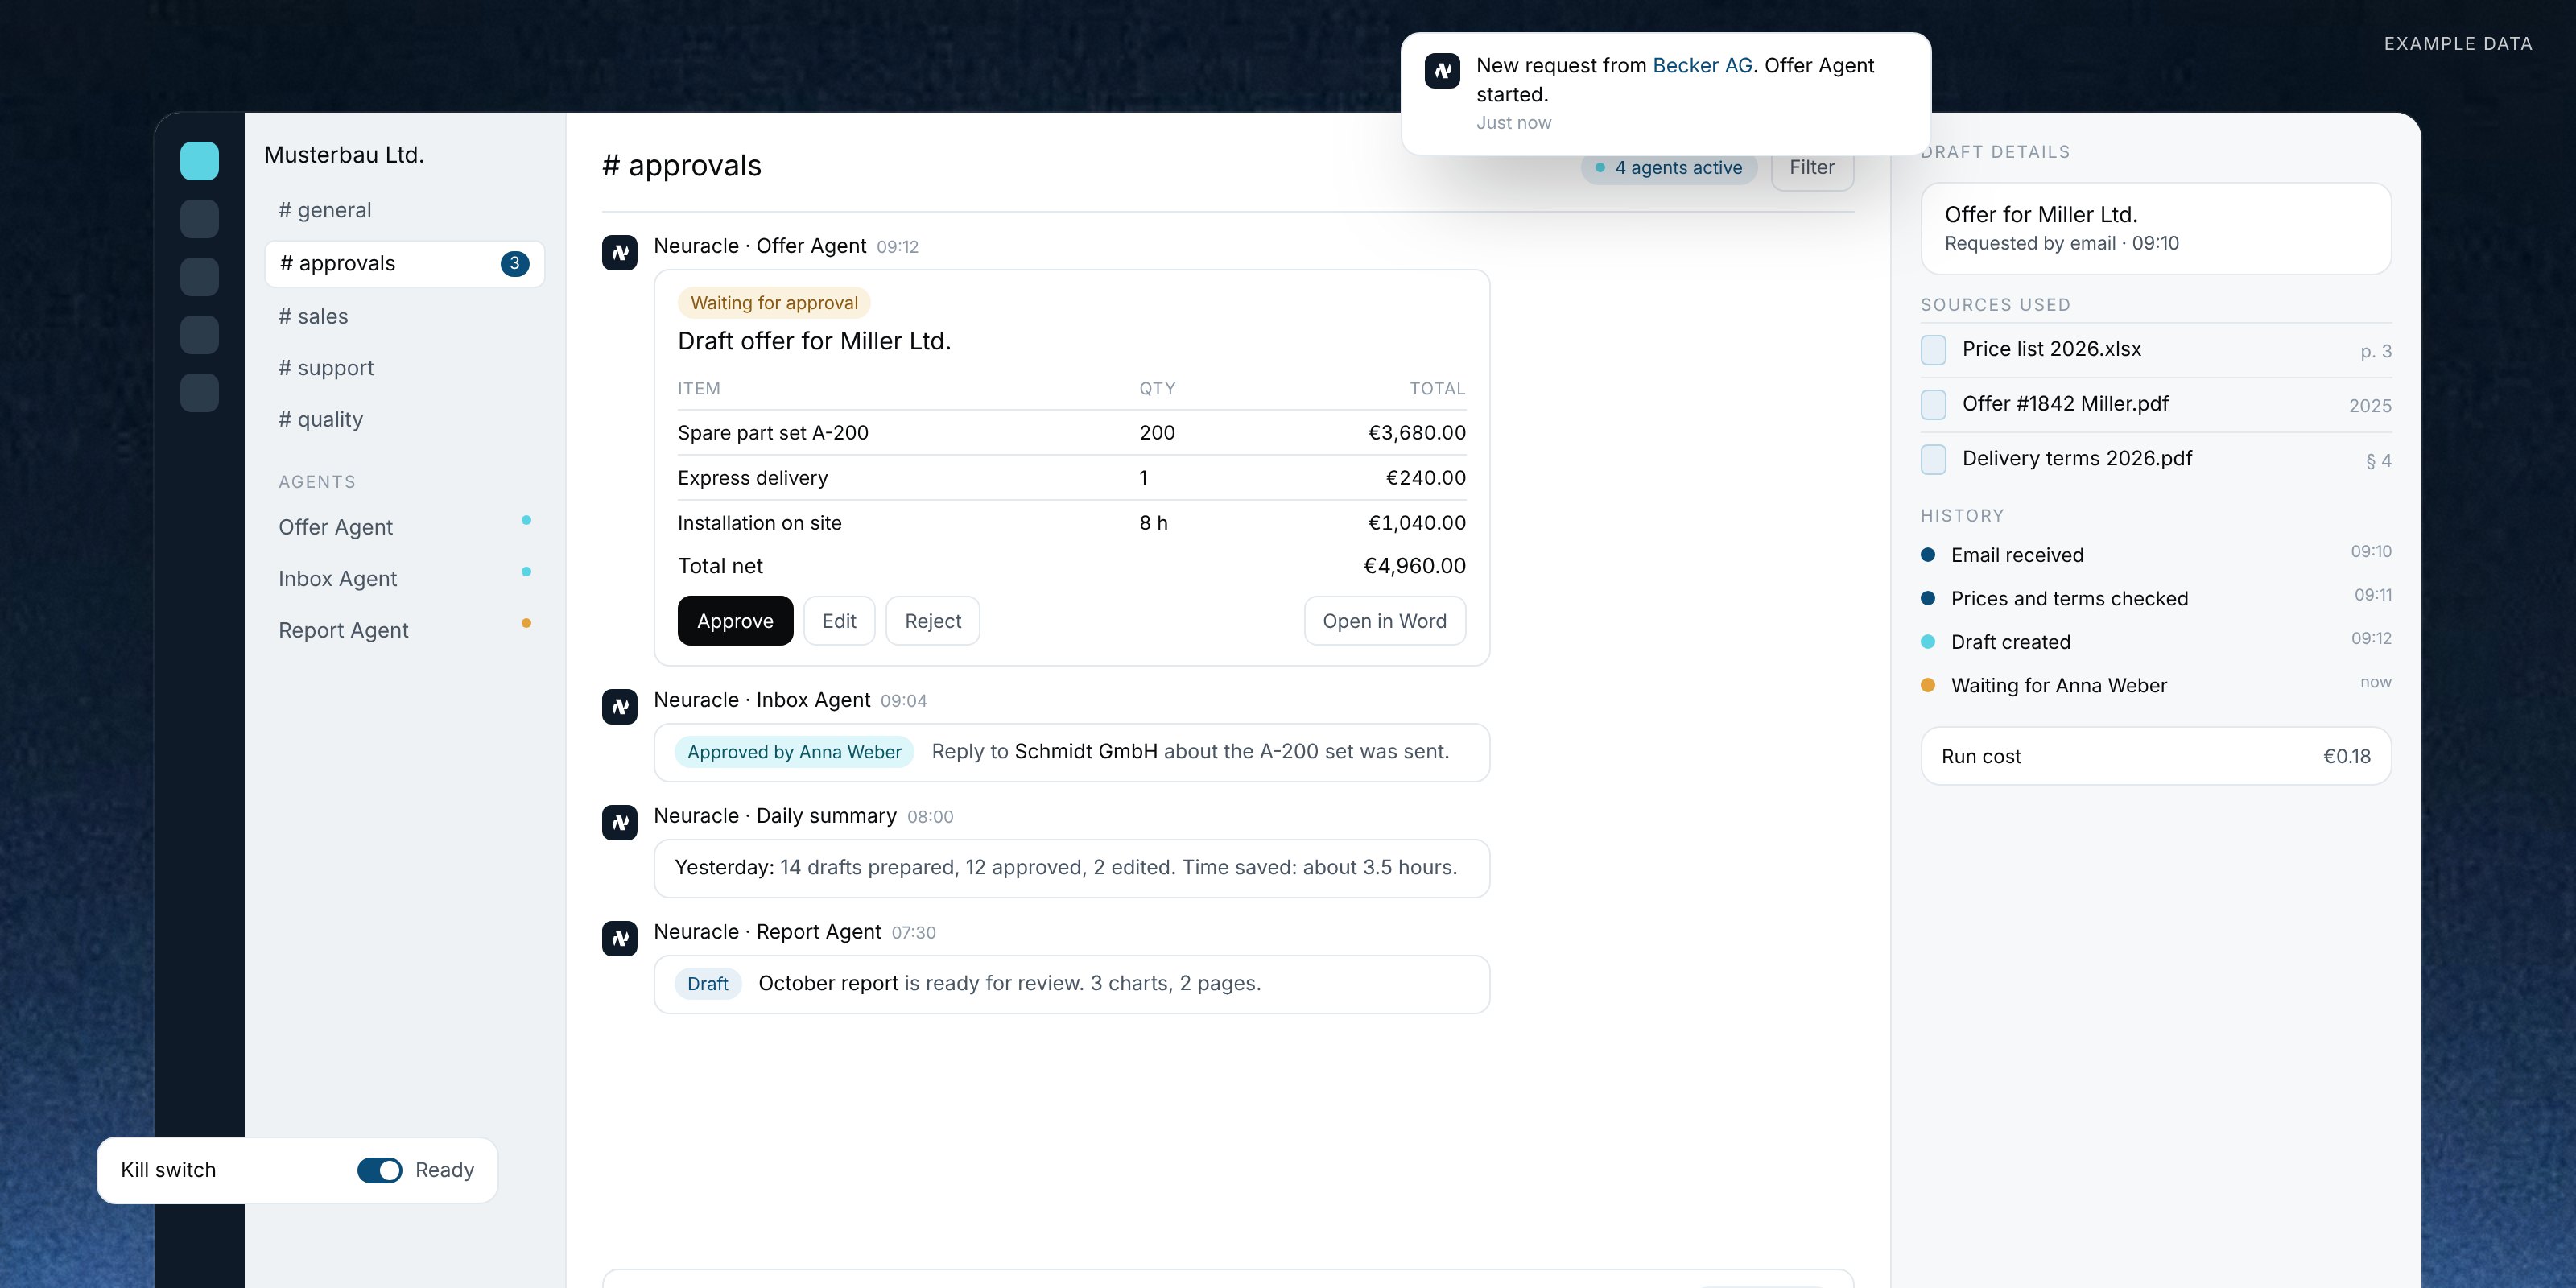The image size is (2576, 1288).
Task: Click the status dot next to Offer Agent
Action: (x=526, y=520)
